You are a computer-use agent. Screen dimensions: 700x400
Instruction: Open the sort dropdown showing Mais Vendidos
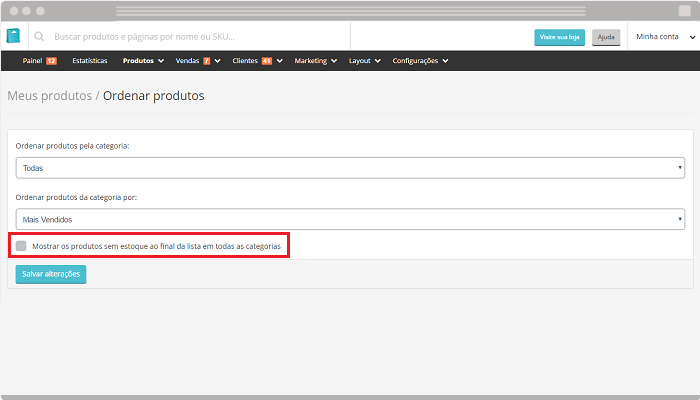coord(350,219)
